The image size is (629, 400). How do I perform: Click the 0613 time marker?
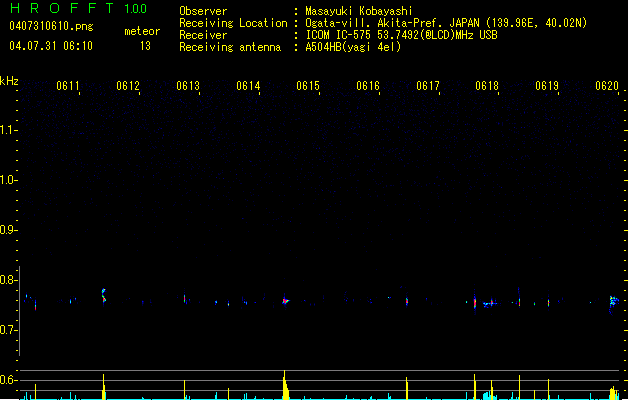click(188, 86)
